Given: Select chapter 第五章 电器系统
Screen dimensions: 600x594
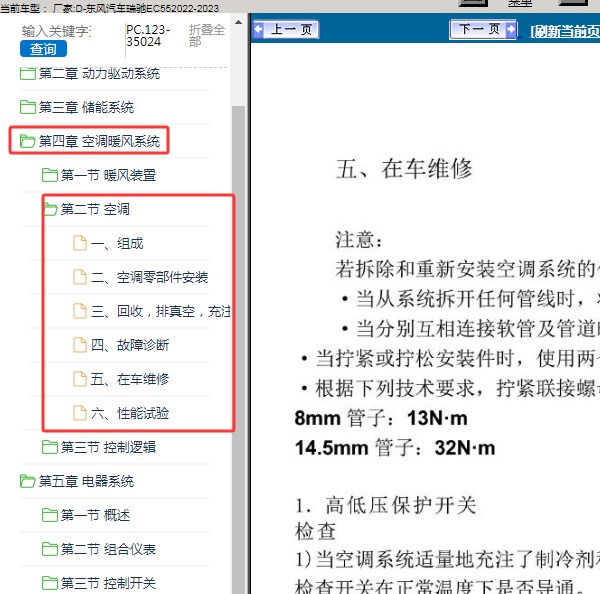Looking at the screenshot, I should click(86, 481).
